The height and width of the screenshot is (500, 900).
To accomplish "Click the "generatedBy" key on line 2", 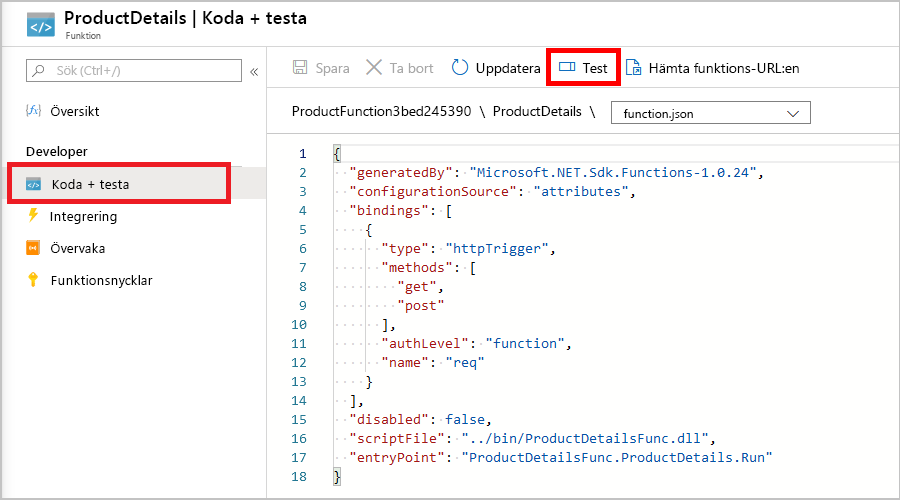I will (401, 172).
